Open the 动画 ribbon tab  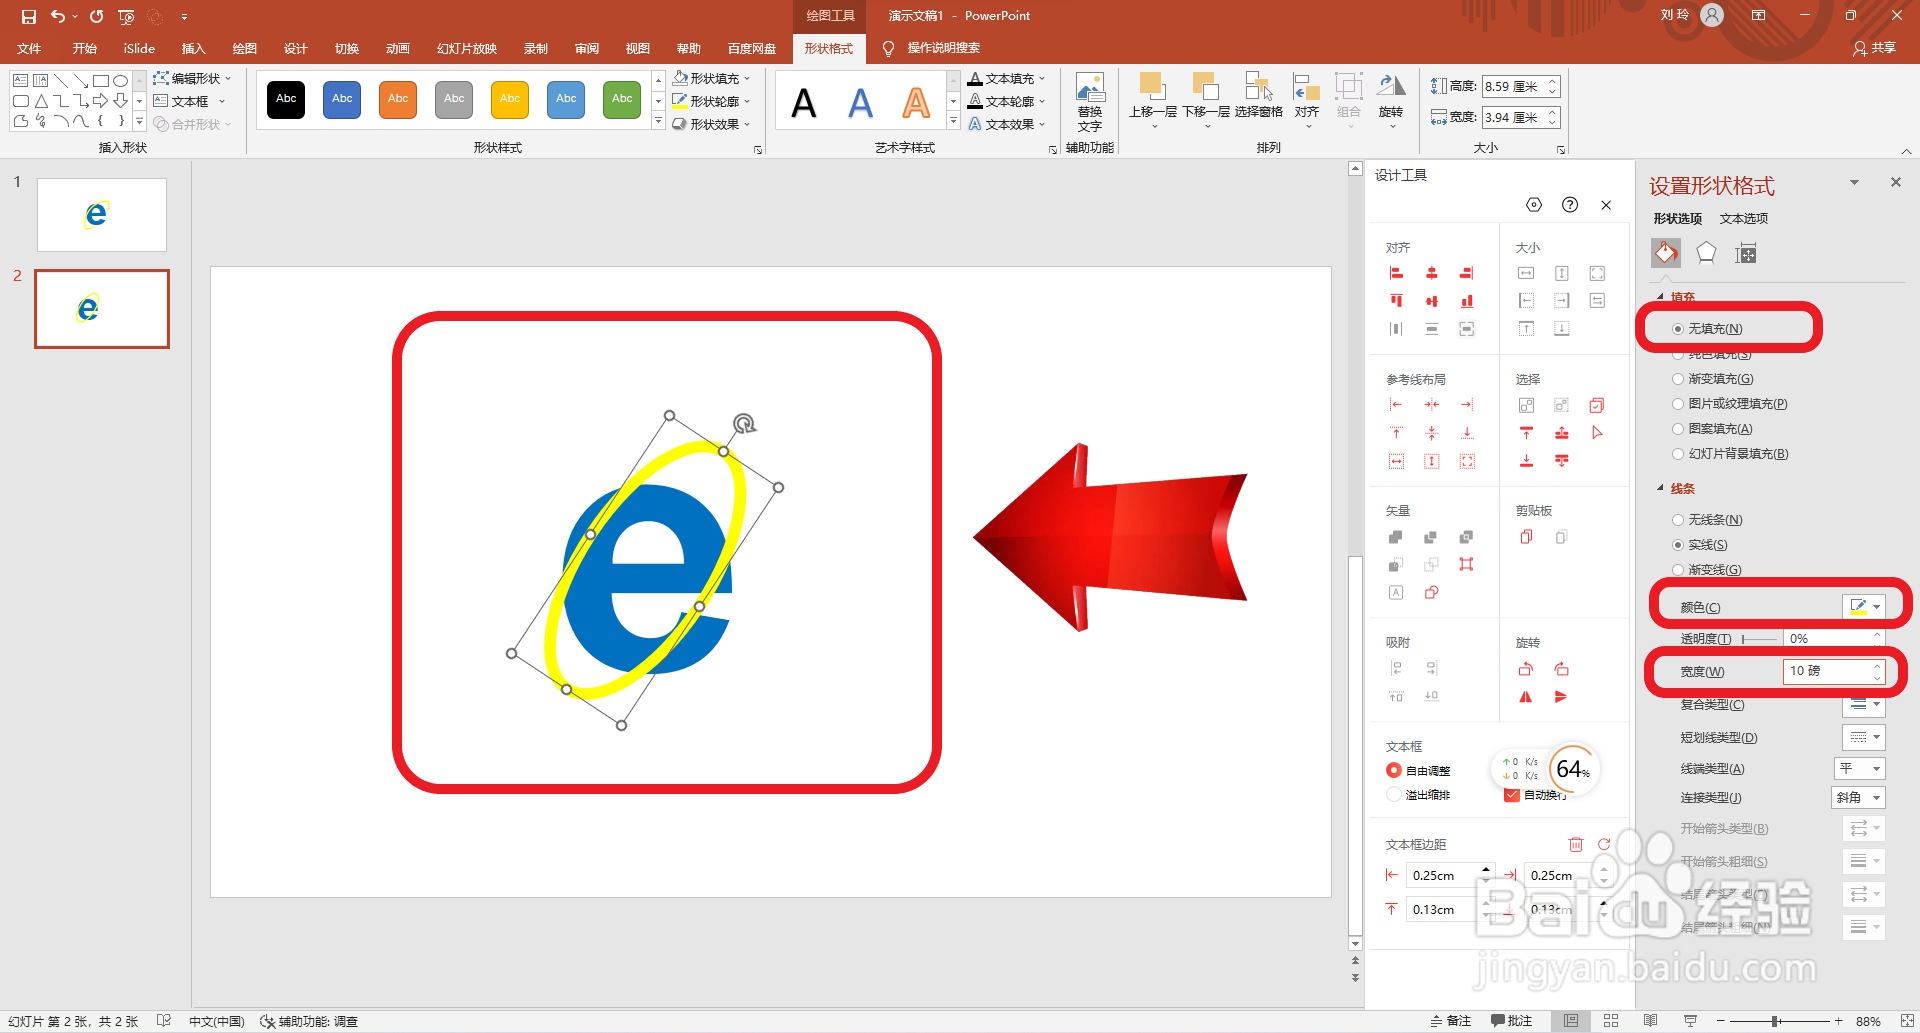click(397, 48)
